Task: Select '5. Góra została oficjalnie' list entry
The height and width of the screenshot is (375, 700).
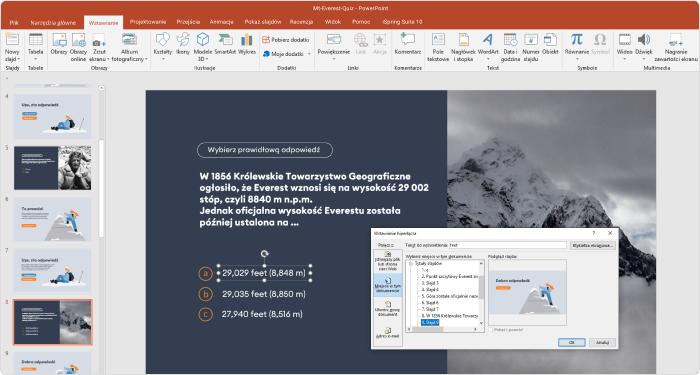Action: coord(450,296)
